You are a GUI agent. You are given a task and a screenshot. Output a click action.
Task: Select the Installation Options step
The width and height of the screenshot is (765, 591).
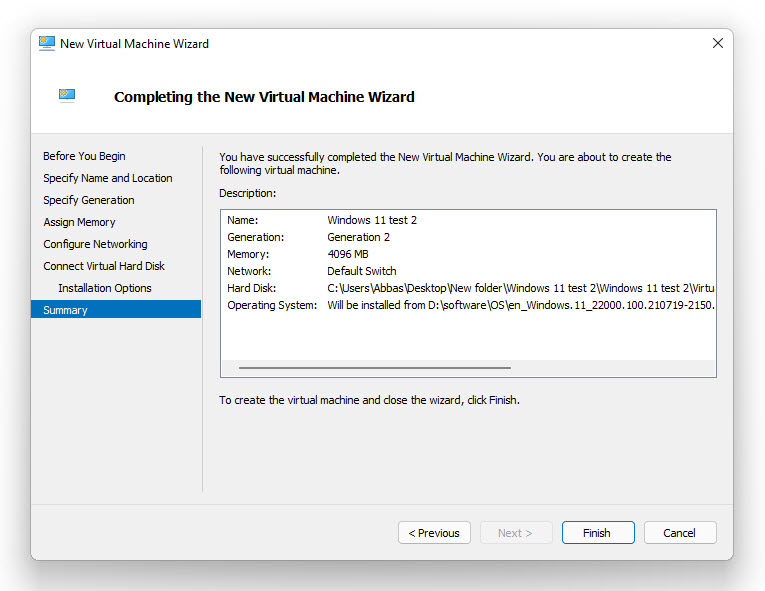[105, 288]
